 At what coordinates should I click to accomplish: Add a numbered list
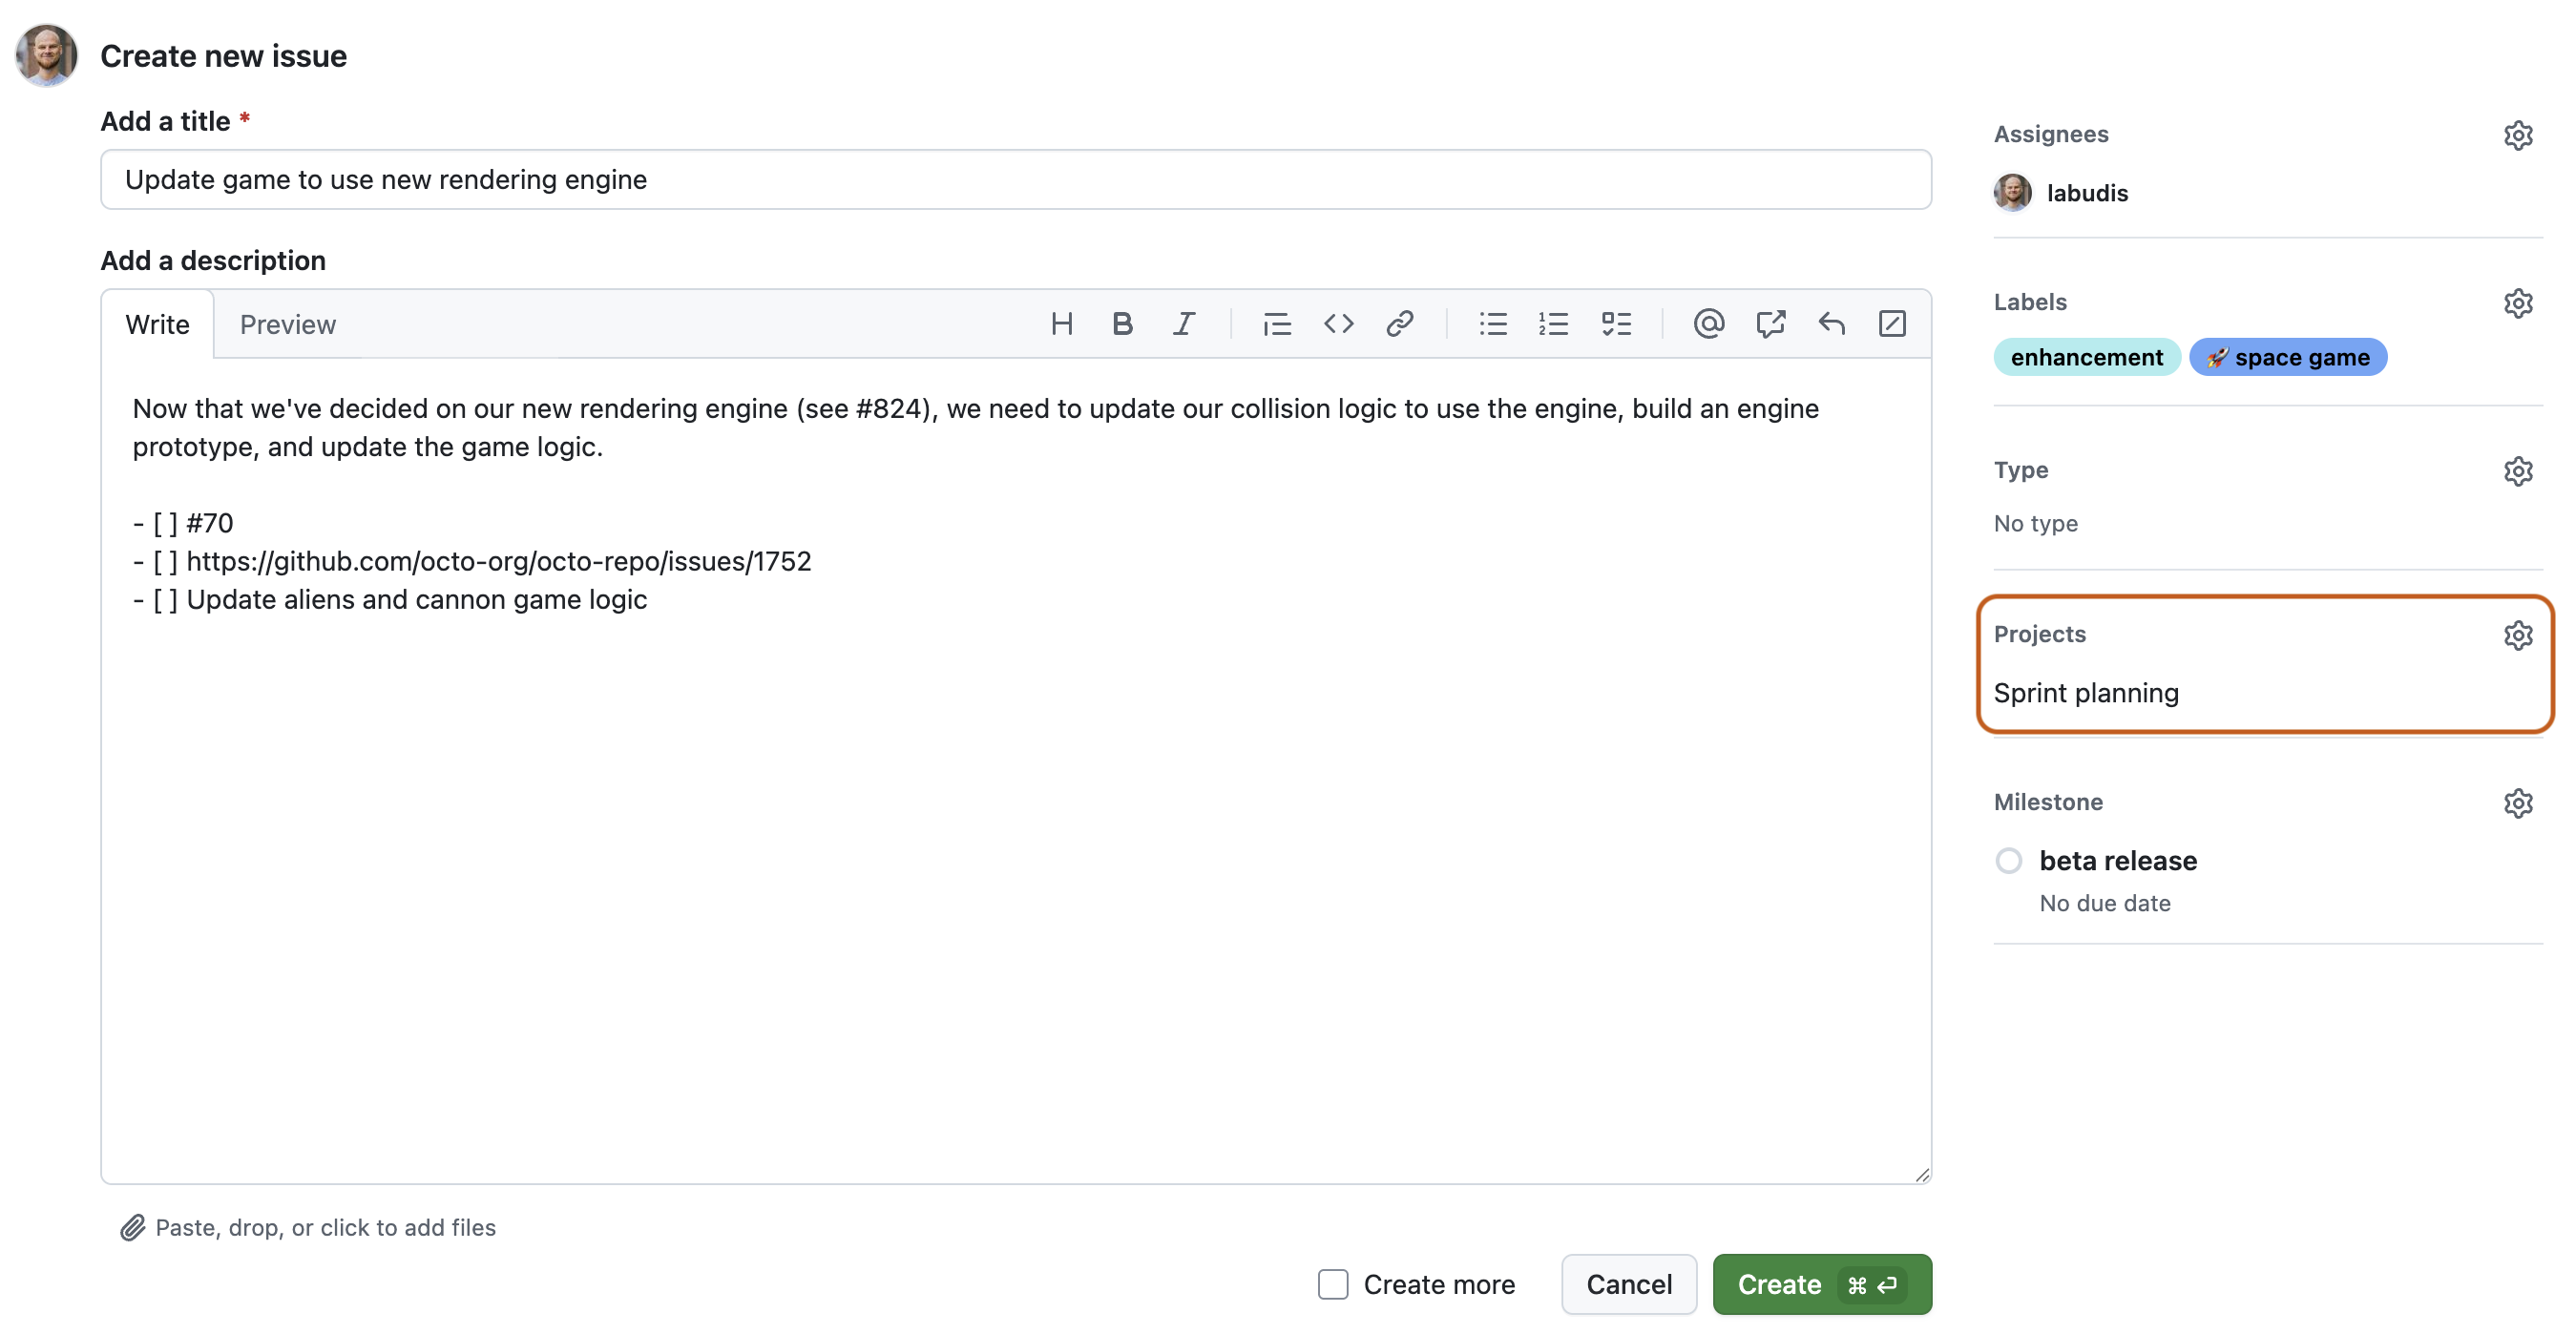(1554, 323)
